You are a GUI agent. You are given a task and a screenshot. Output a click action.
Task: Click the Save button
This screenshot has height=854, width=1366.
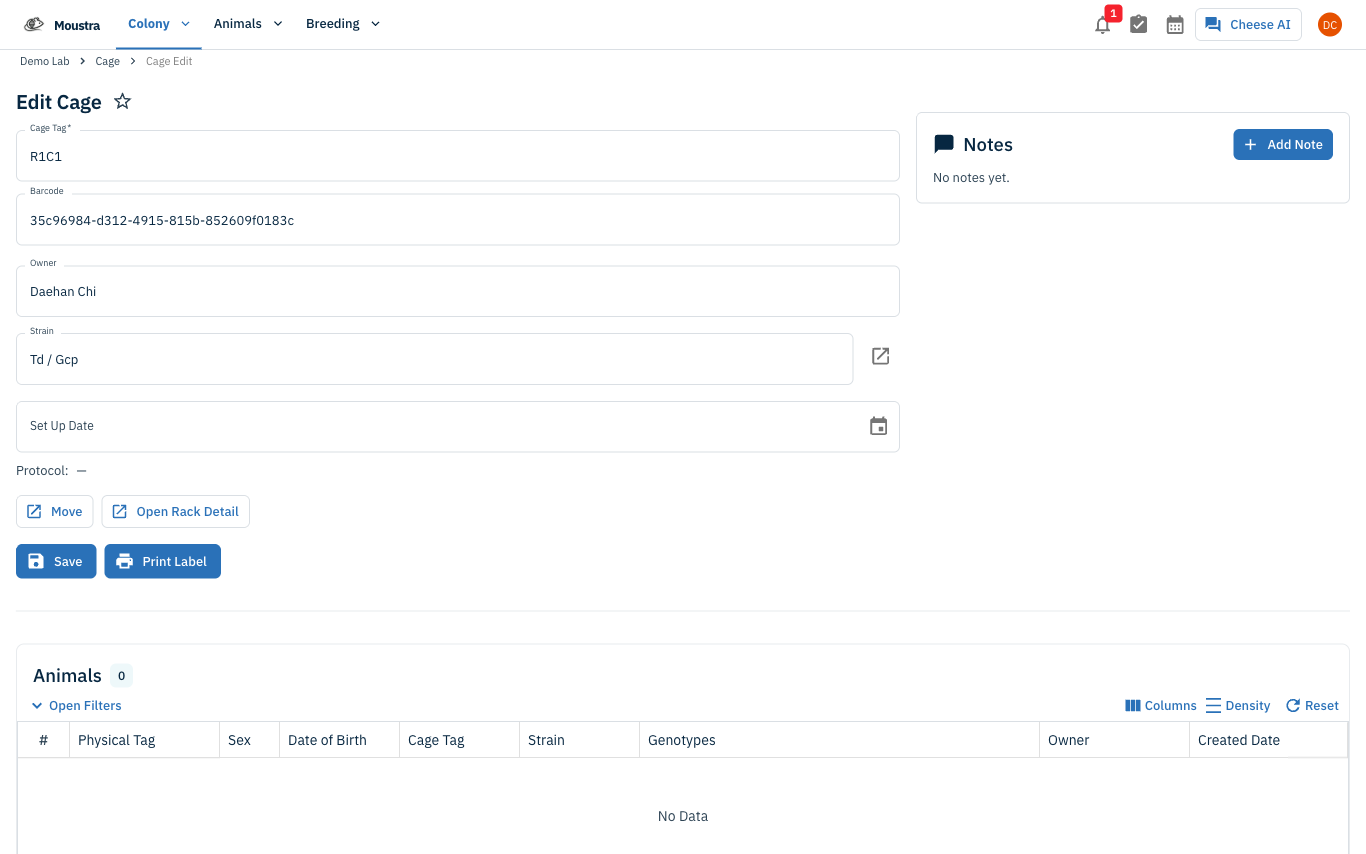coord(56,561)
